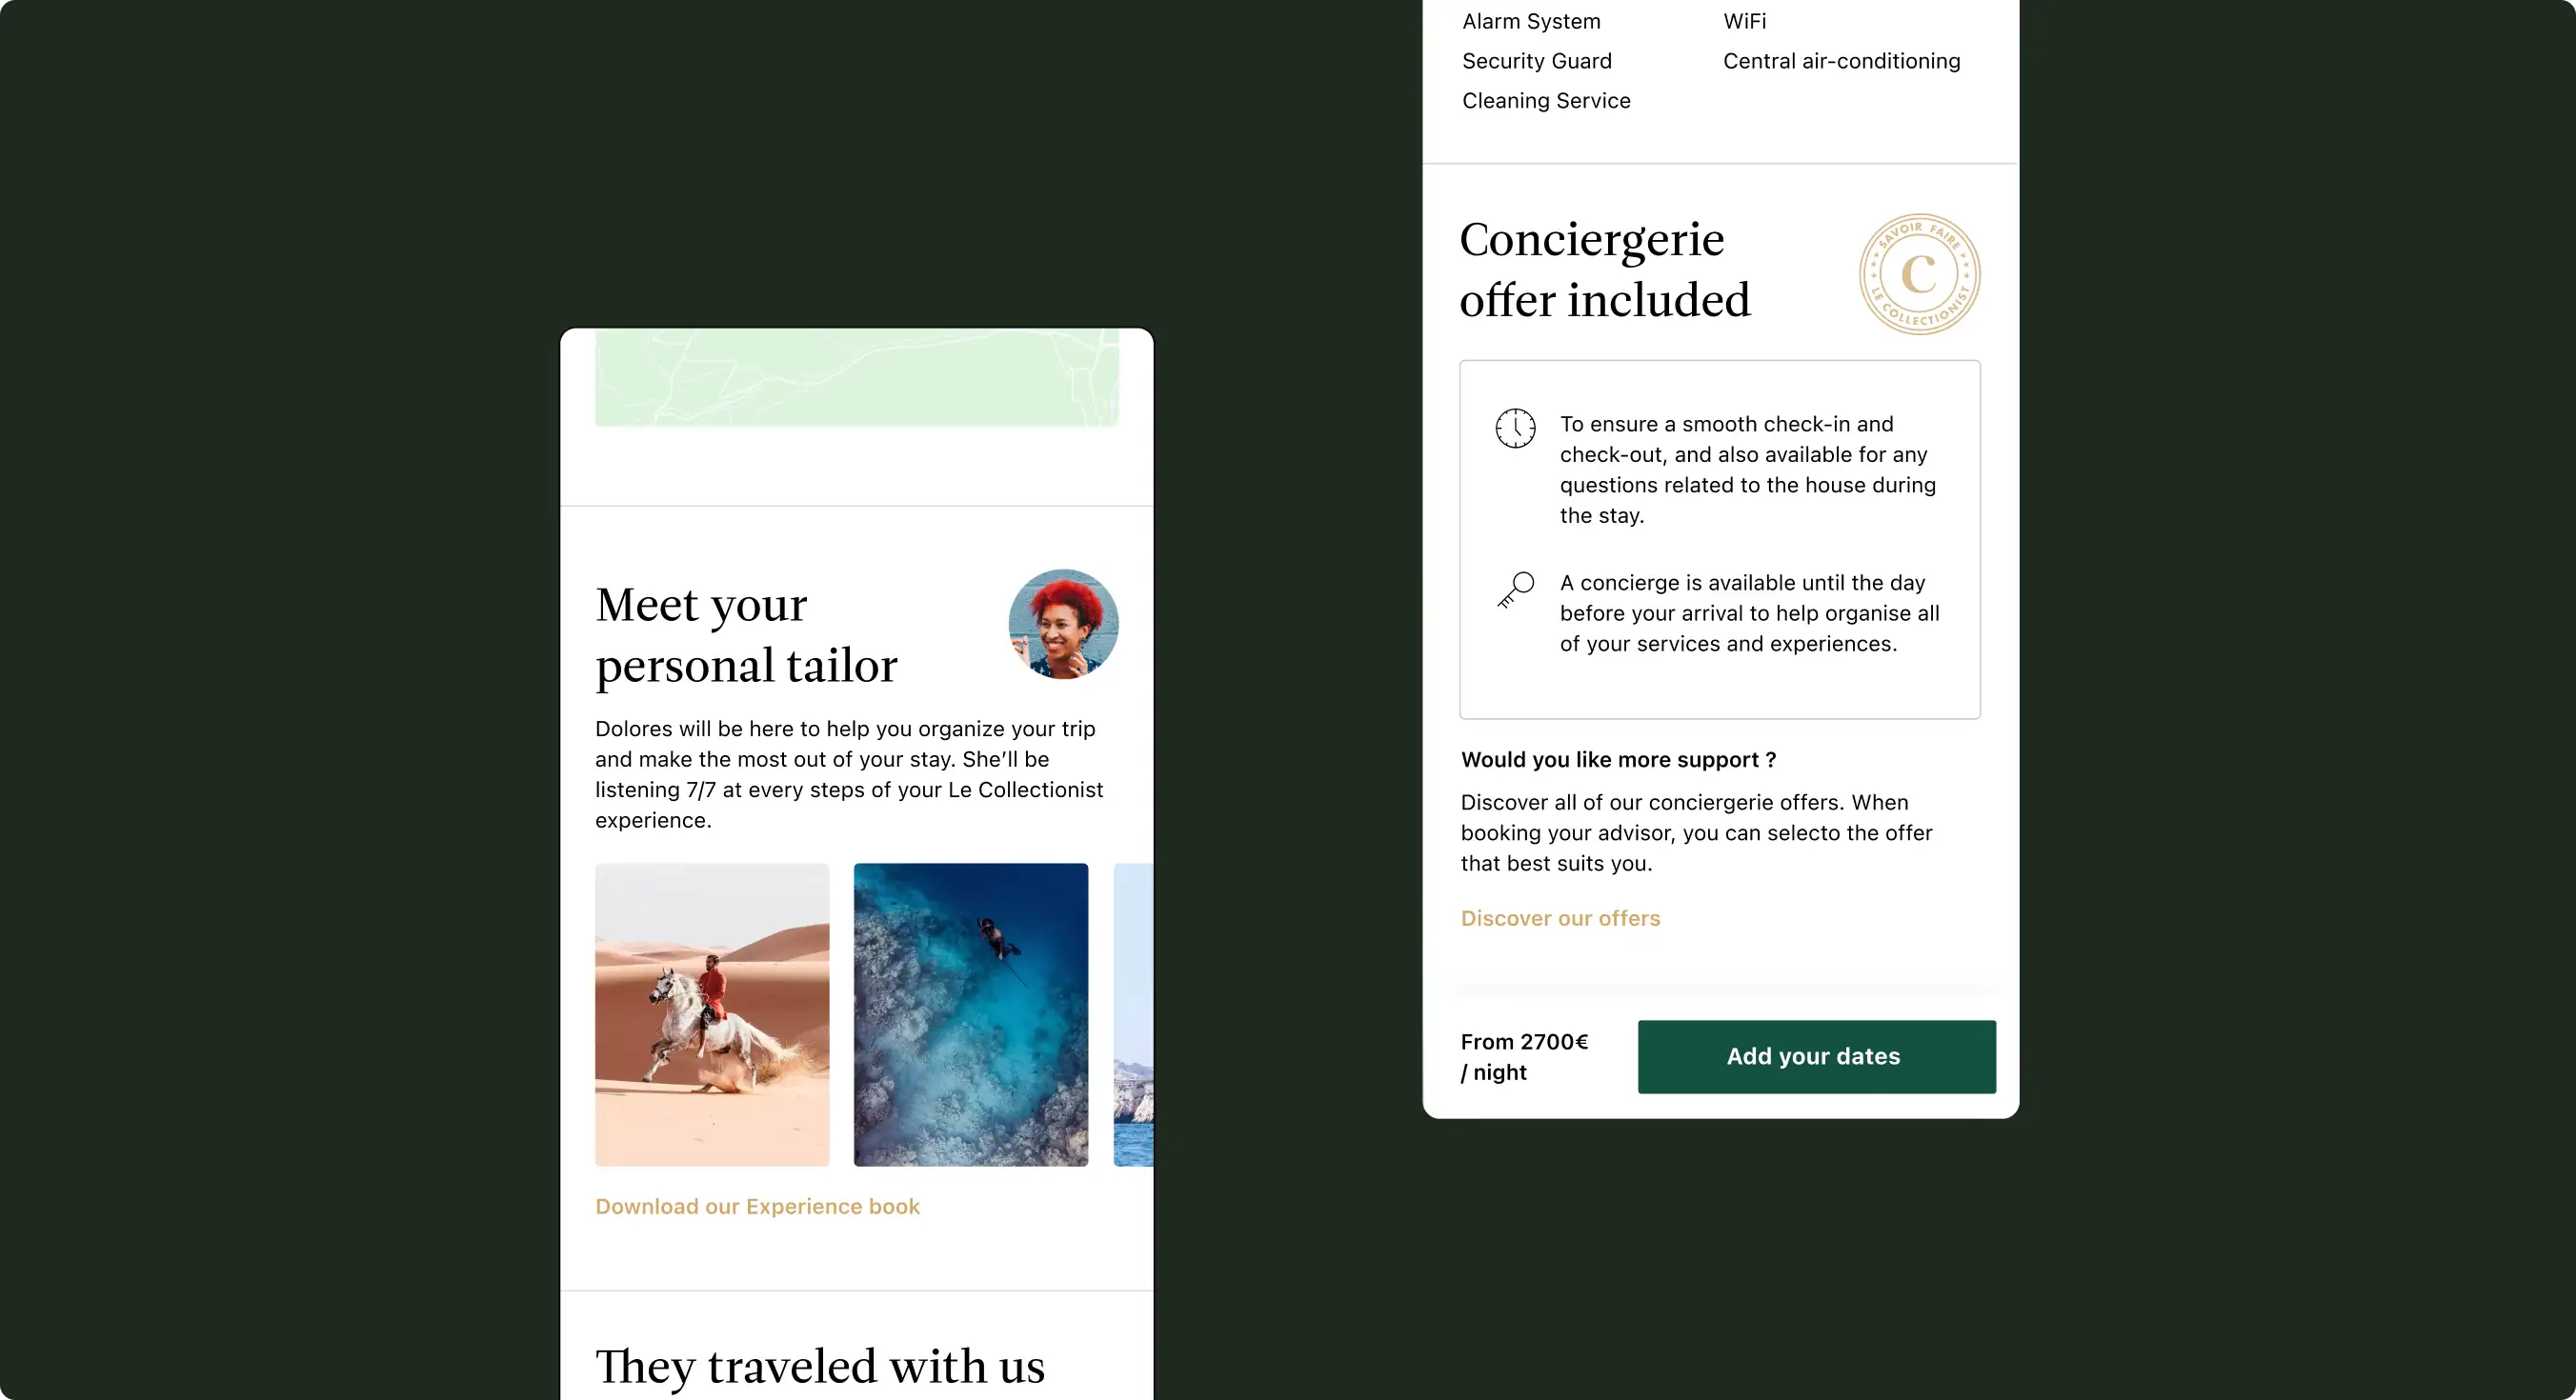
Task: Click the Central air-conditioning amenity
Action: coord(1841,61)
